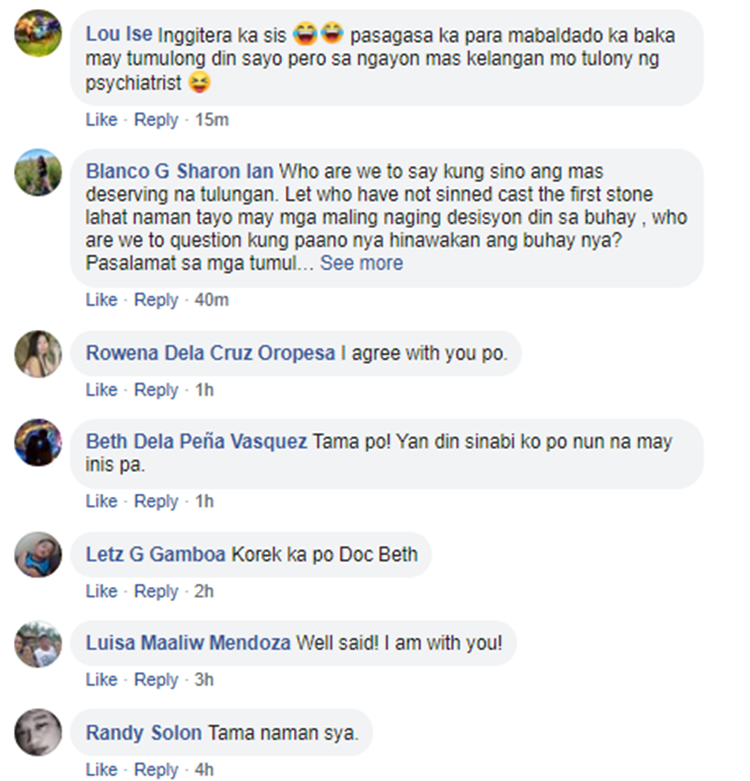Reply to Randy Solon's comment
The width and height of the screenshot is (750, 781).
click(x=156, y=770)
